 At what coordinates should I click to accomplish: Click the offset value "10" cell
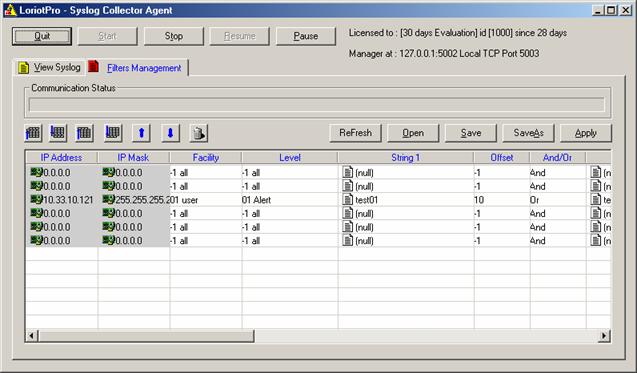[x=502, y=200]
